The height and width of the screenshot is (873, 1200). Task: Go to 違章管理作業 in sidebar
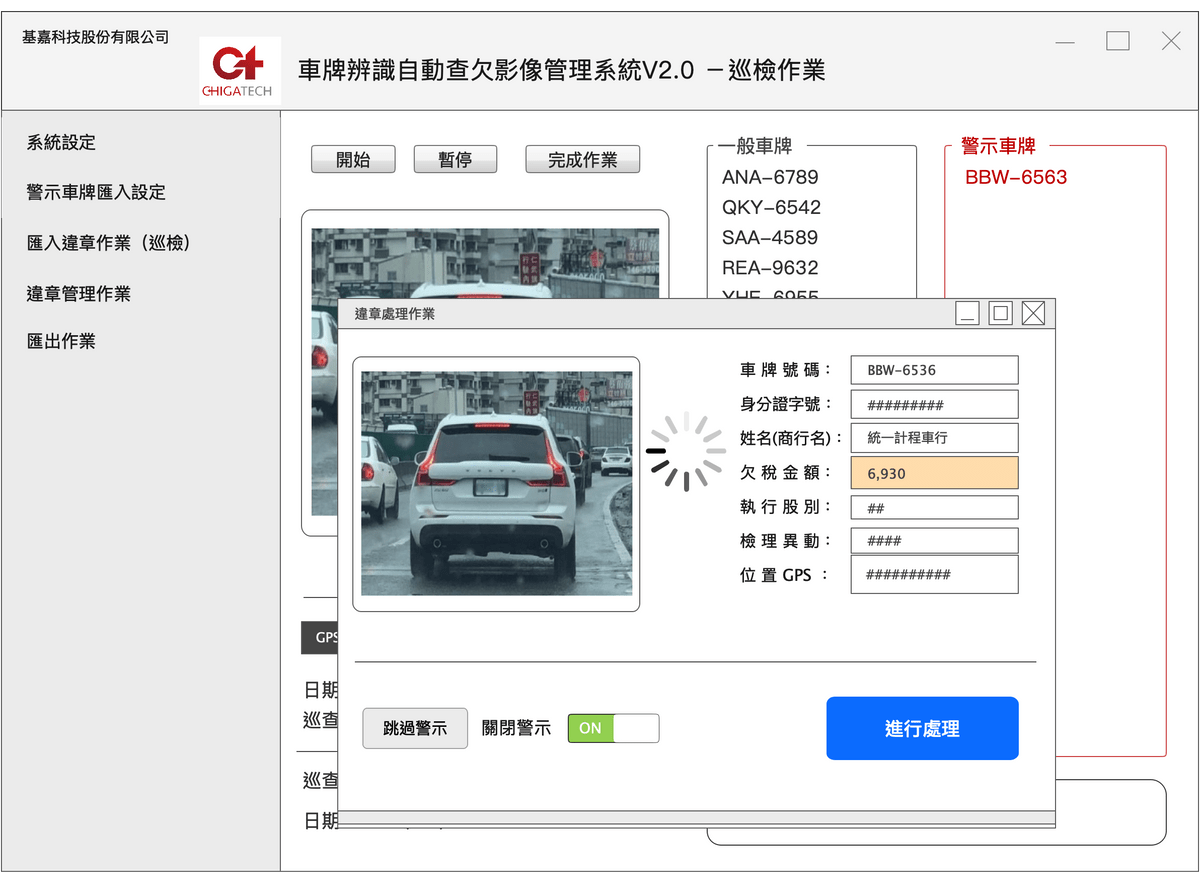click(78, 294)
